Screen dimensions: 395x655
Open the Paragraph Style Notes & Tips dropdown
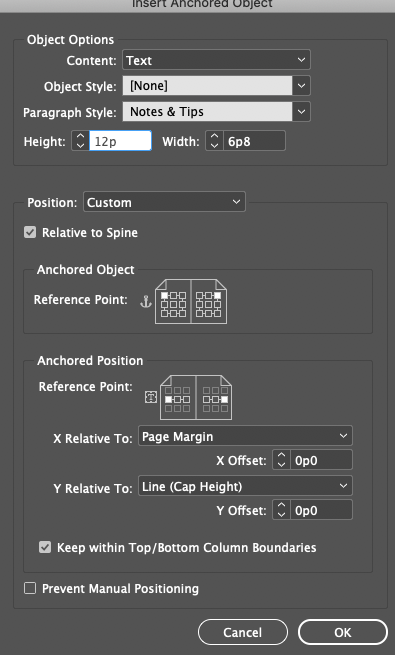[x=216, y=112]
